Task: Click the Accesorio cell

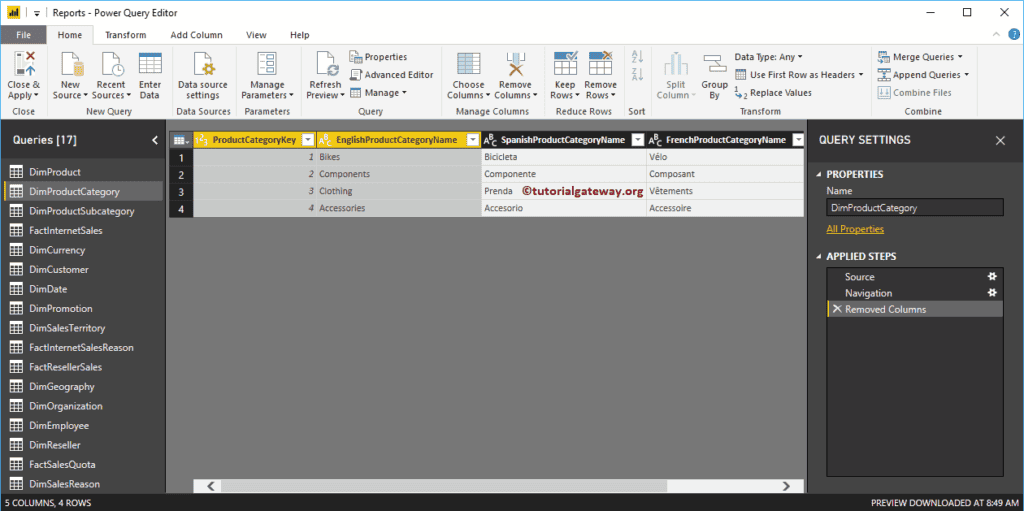Action: 563,208
